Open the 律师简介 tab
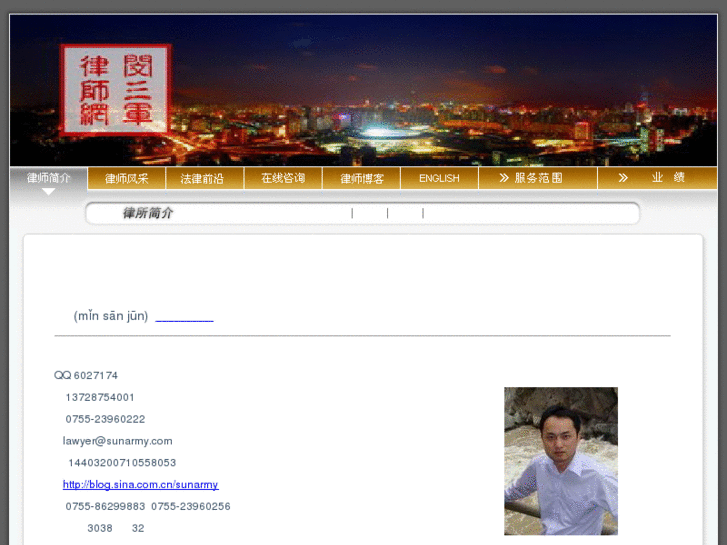This screenshot has height=545, width=727. point(48,178)
